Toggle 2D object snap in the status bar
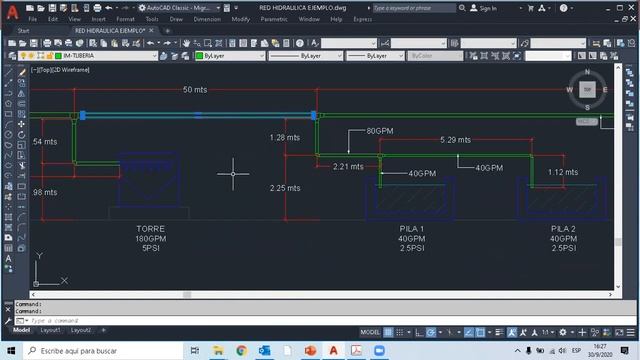The width and height of the screenshot is (640, 360). coord(480,333)
